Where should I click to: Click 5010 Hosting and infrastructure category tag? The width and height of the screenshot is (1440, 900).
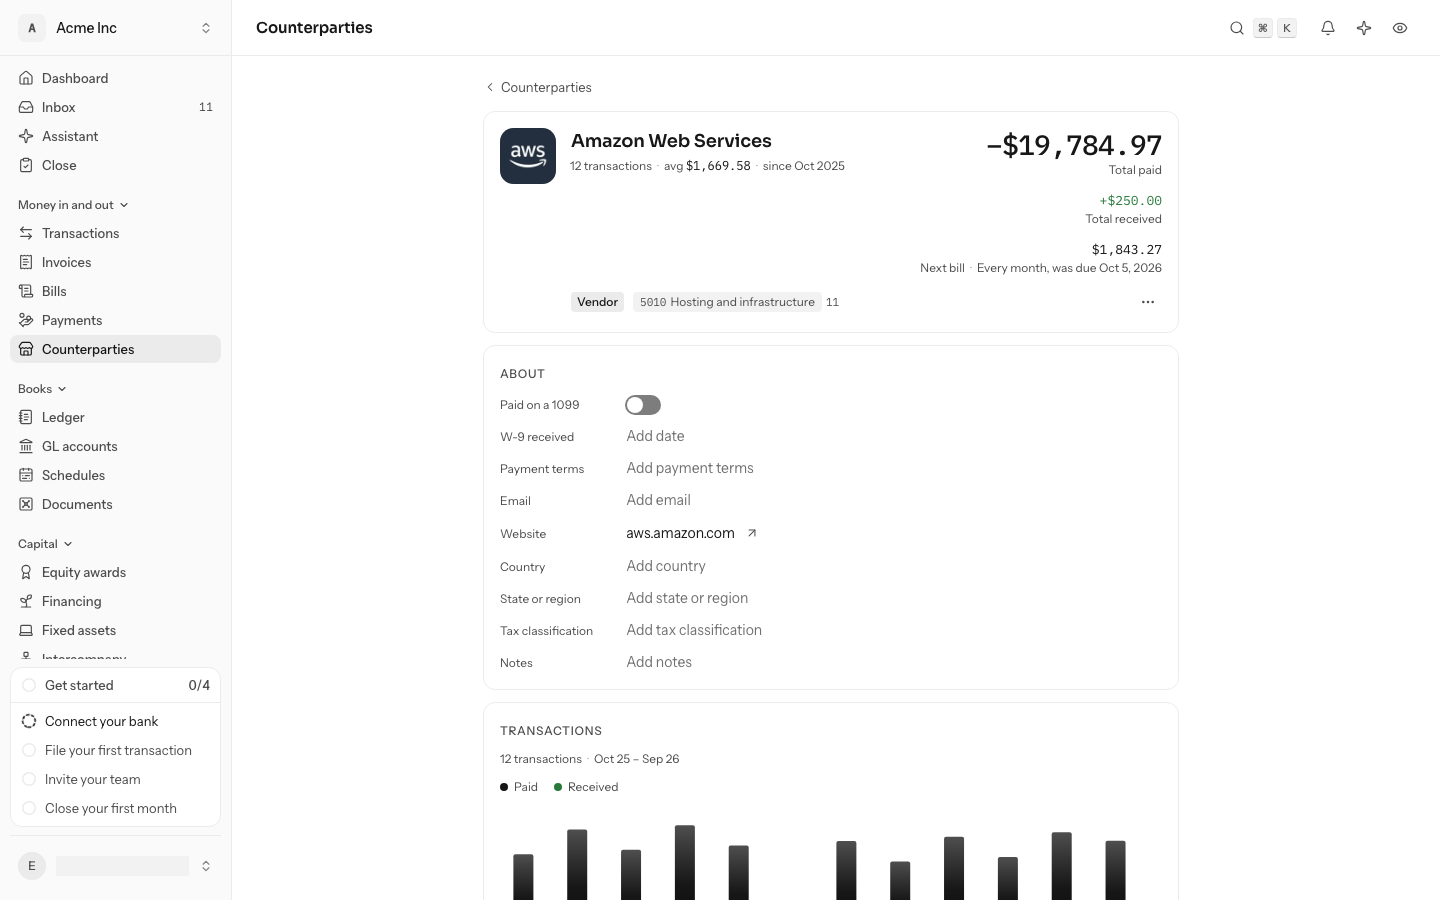point(727,302)
